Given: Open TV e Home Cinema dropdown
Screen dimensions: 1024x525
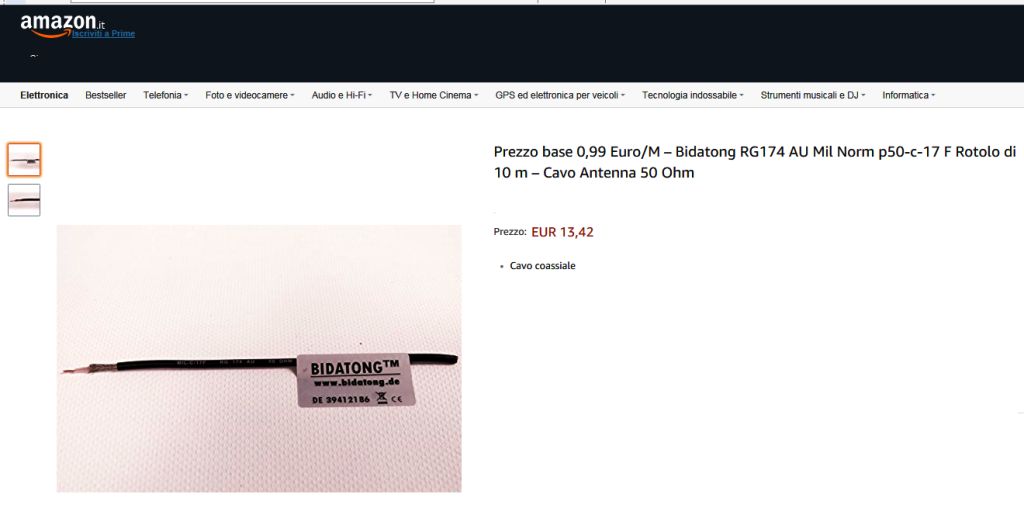Looking at the screenshot, I should (x=434, y=95).
